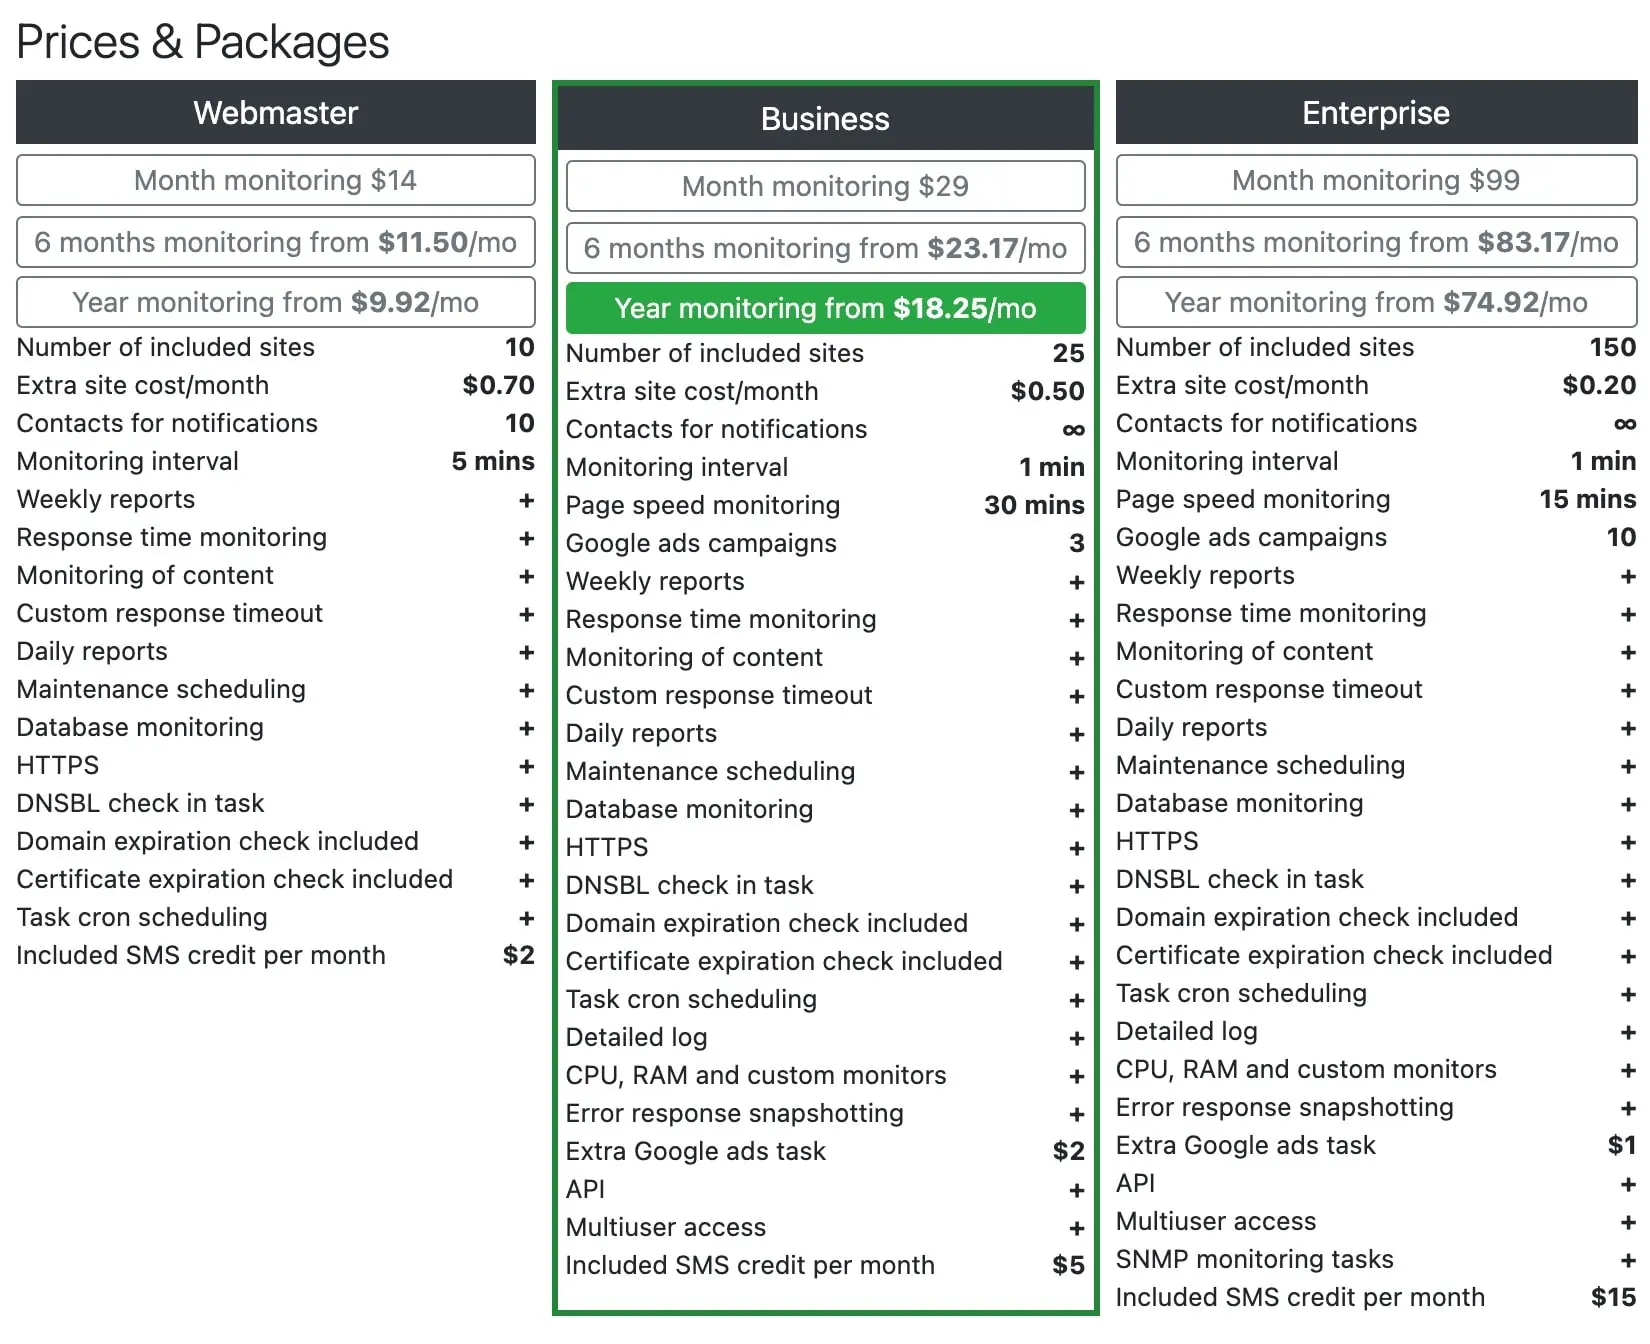Click plus icon for Enterprise Database monitoring
This screenshot has width=1650, height=1344.
(x=1627, y=804)
